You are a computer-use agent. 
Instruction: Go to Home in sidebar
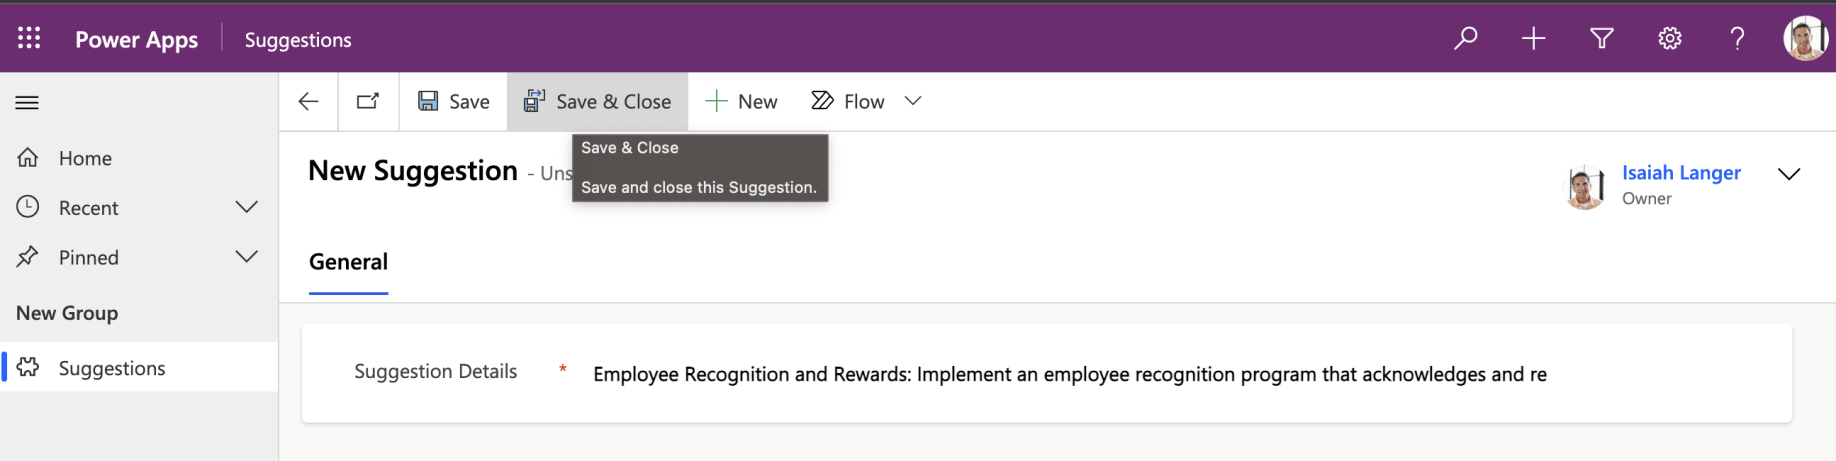coord(85,158)
